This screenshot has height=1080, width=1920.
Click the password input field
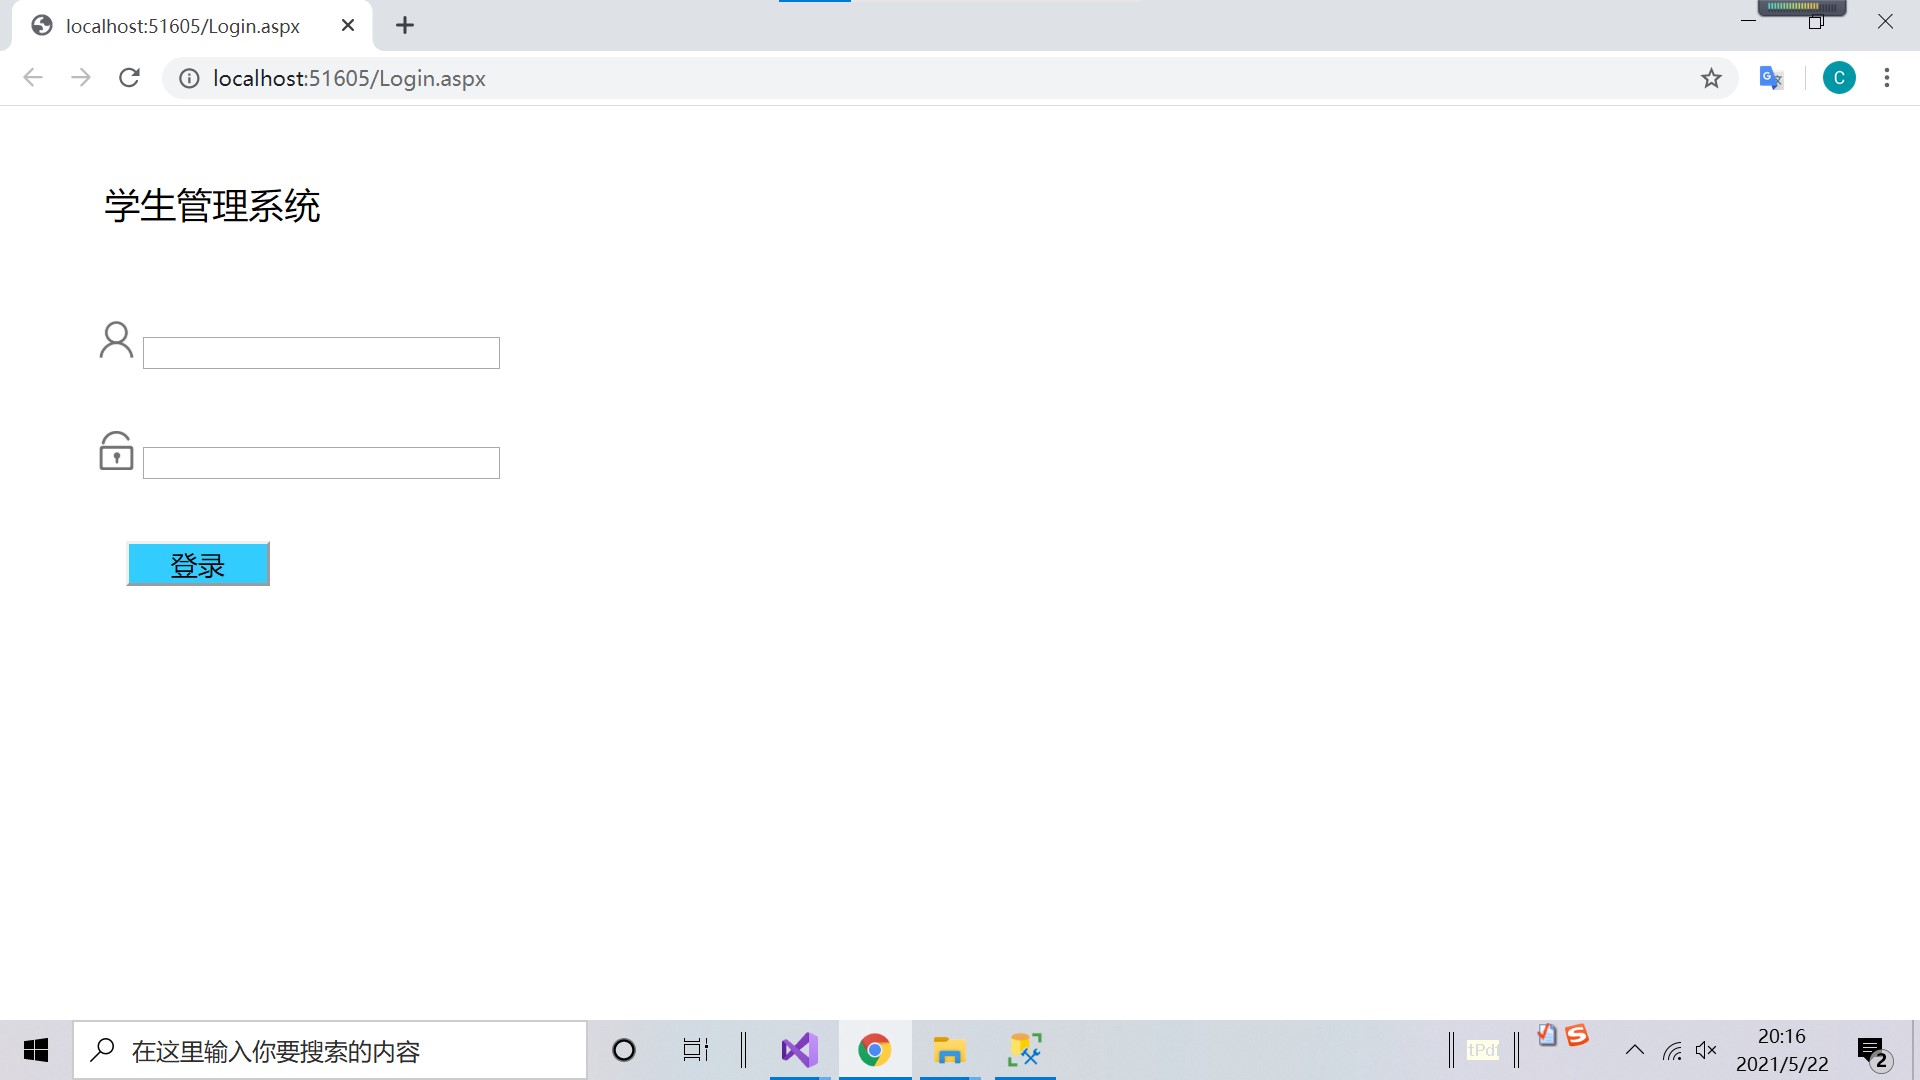(321, 463)
